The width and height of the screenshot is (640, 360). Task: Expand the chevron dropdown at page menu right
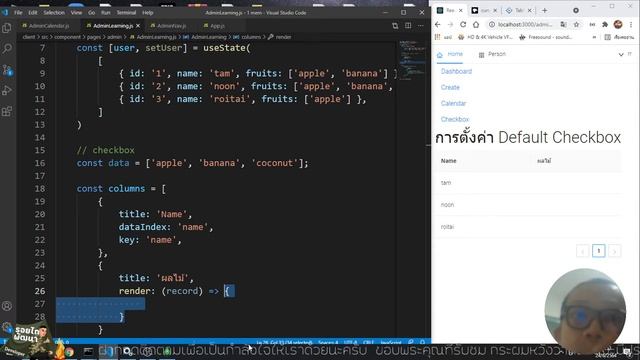[x=621, y=54]
